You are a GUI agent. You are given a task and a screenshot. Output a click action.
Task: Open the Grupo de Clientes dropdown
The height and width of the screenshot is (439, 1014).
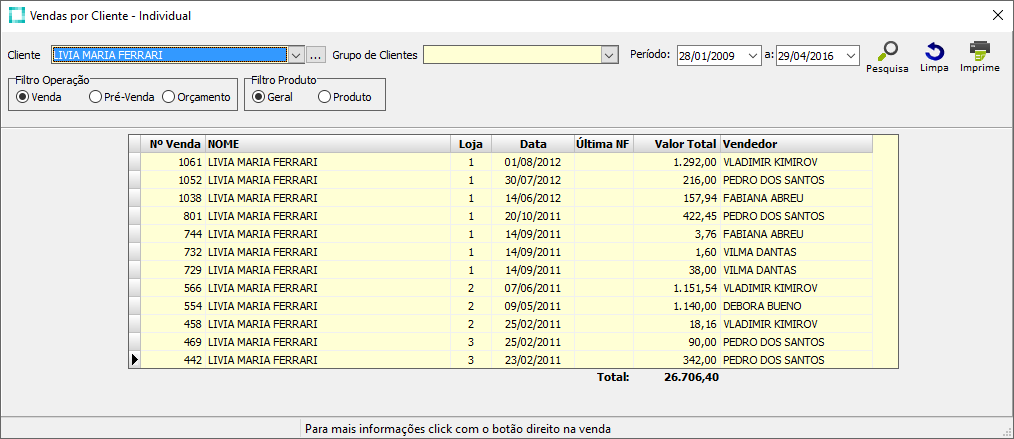tap(610, 55)
